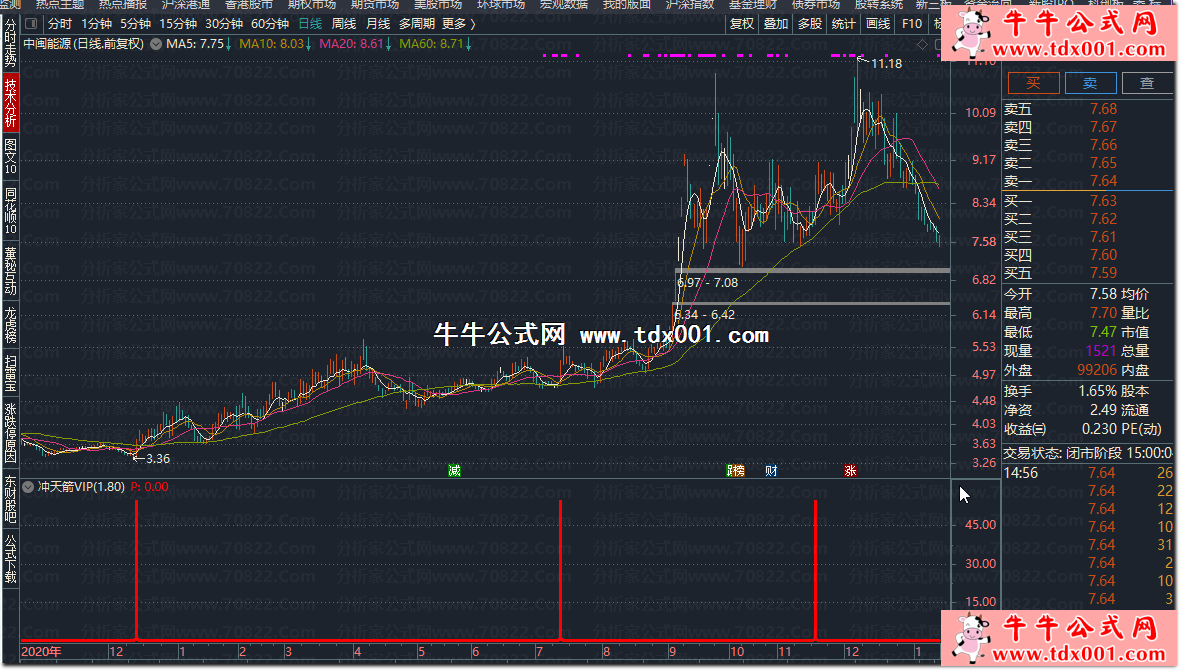Viewport: 1182px width, 671px height.
Task: Click the green 减 event marker
Action: [455, 470]
